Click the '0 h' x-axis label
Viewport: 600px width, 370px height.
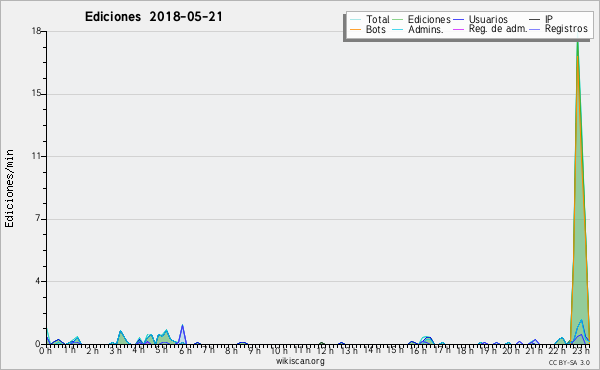pos(45,350)
